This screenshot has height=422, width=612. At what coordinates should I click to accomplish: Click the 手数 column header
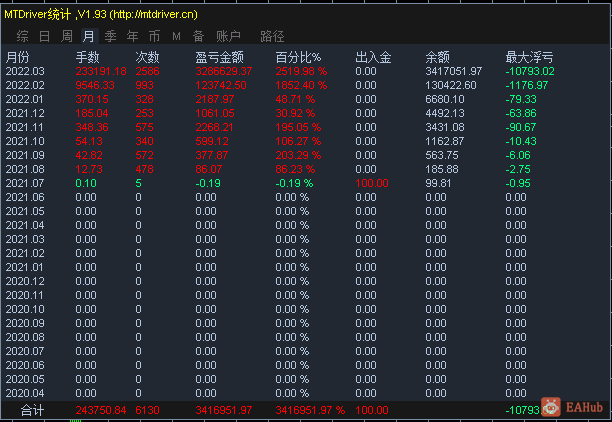(x=87, y=57)
